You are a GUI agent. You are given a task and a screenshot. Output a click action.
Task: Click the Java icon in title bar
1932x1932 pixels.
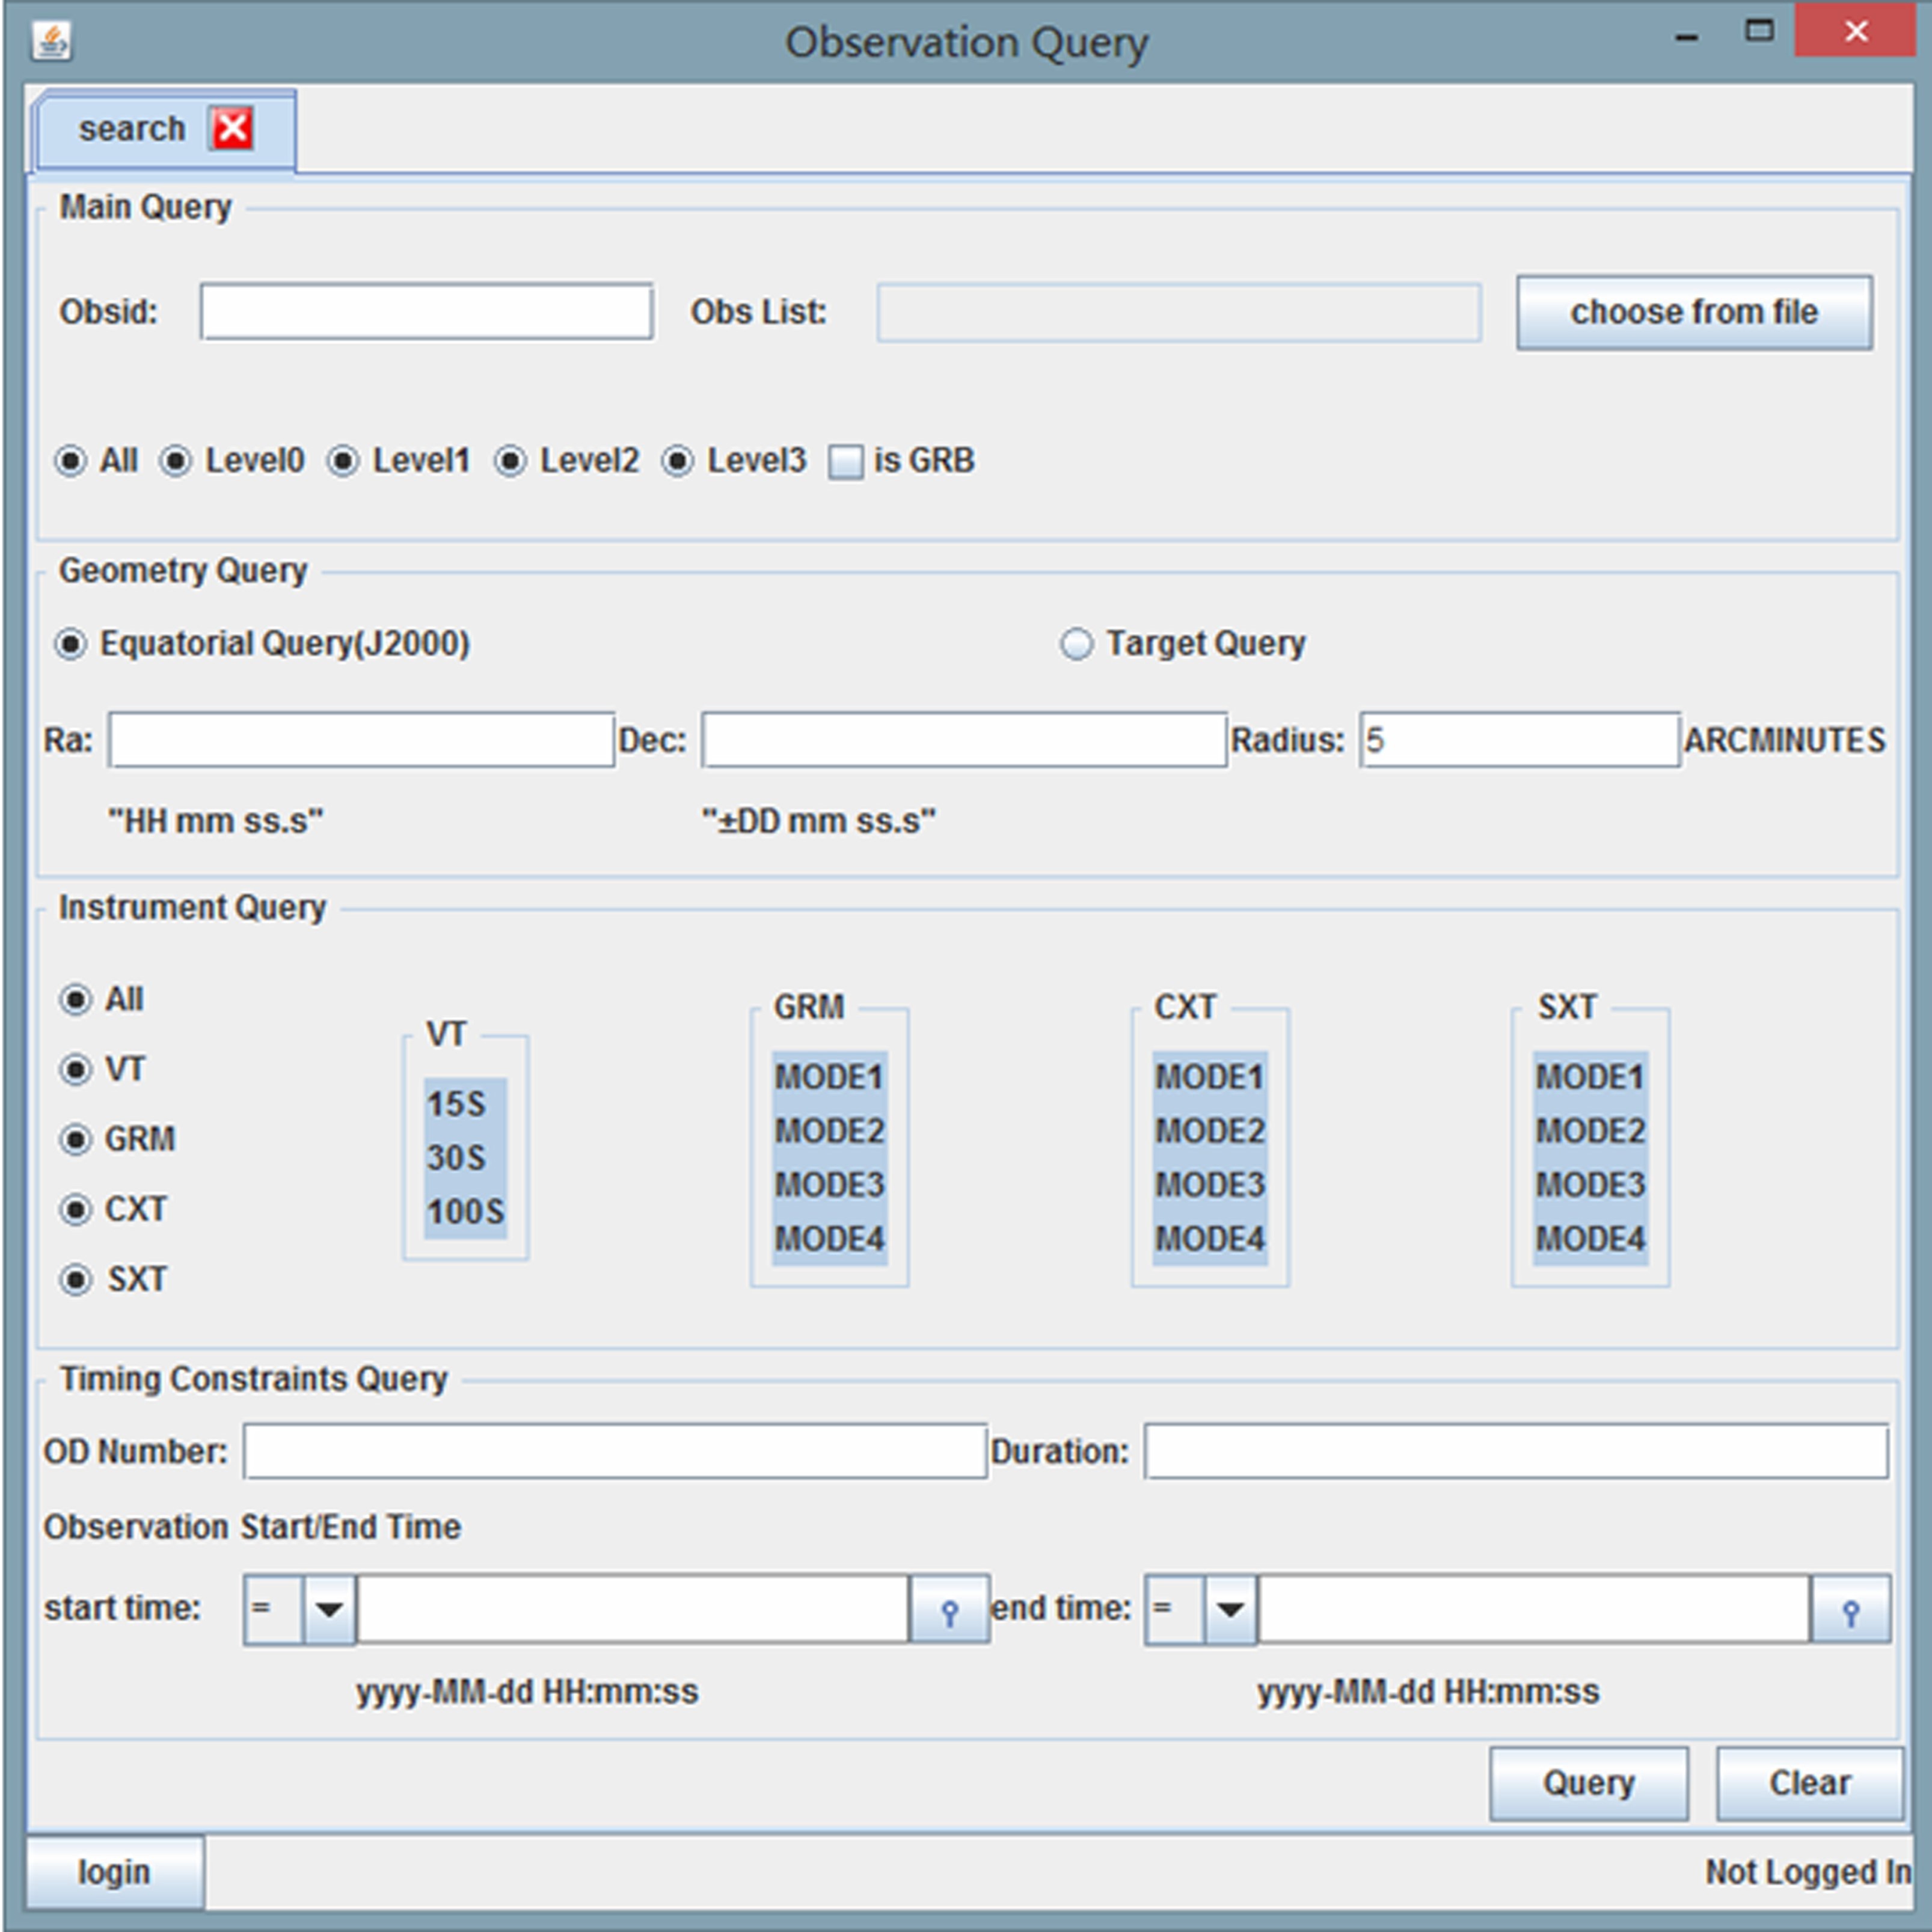(52, 41)
